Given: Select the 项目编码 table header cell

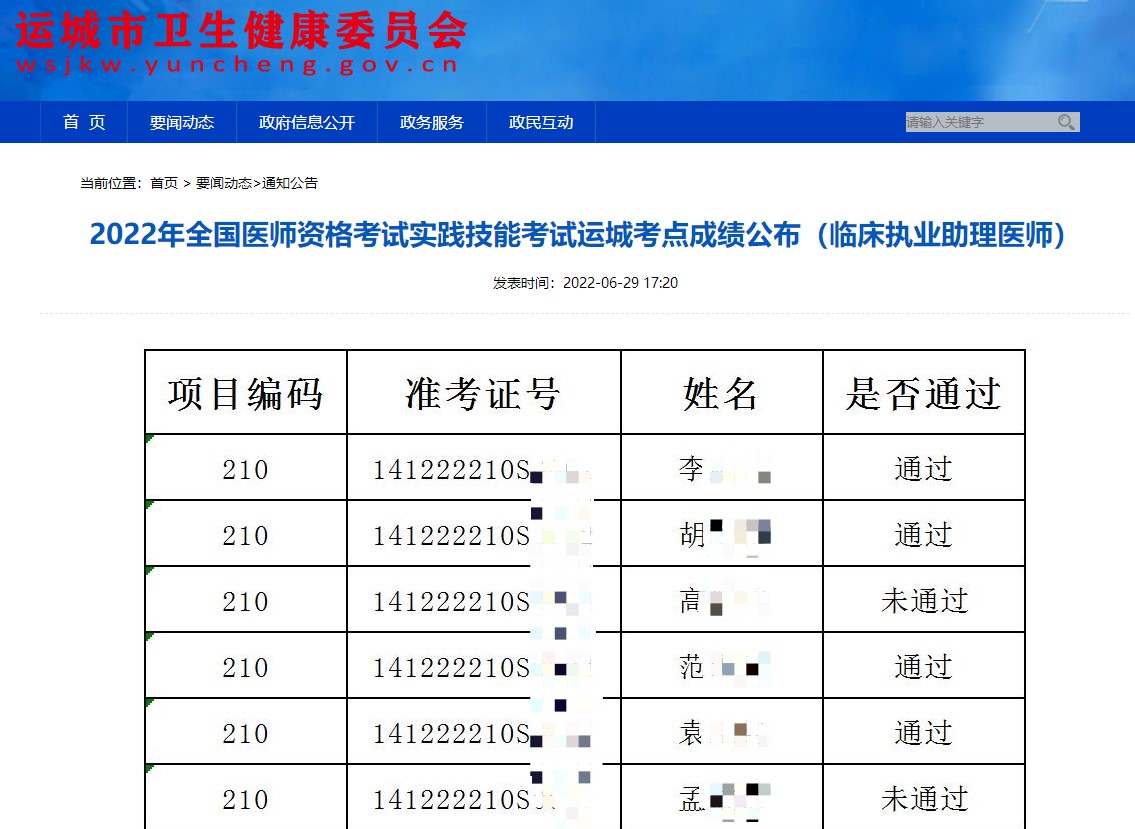Looking at the screenshot, I should 246,393.
